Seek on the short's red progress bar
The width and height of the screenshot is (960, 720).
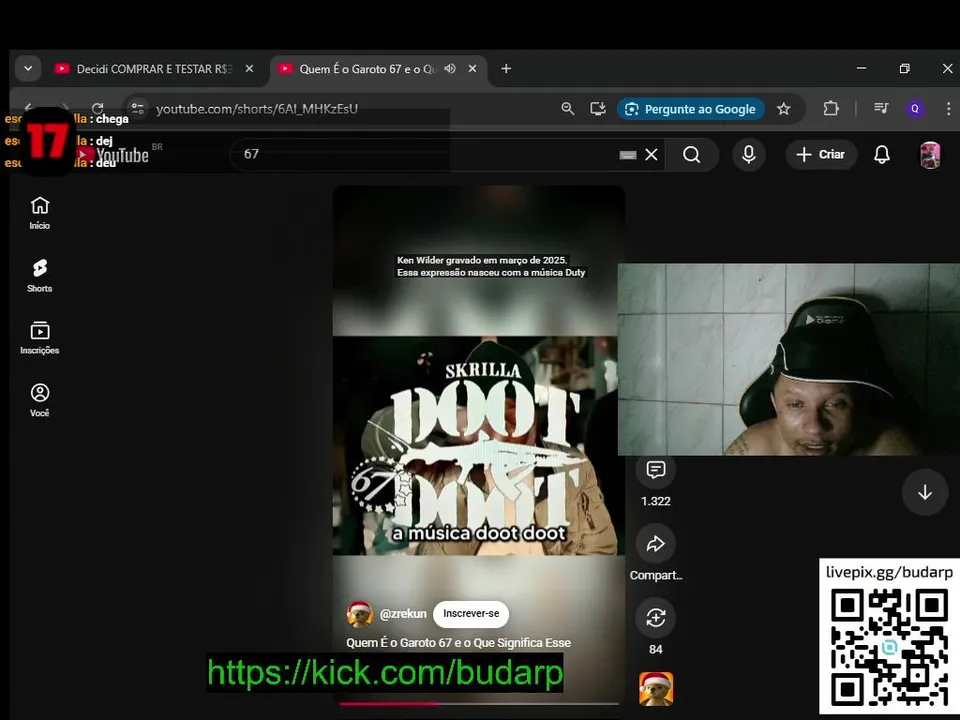click(x=479, y=703)
